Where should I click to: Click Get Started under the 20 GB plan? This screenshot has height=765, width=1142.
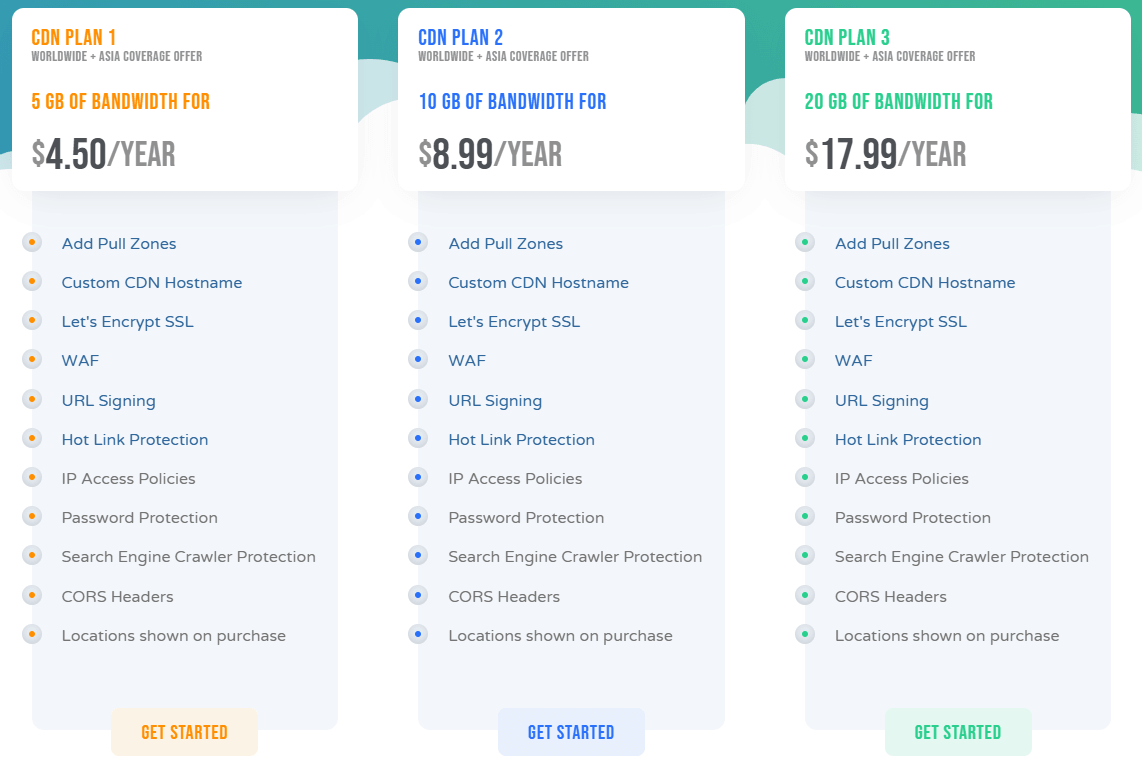pos(958,731)
